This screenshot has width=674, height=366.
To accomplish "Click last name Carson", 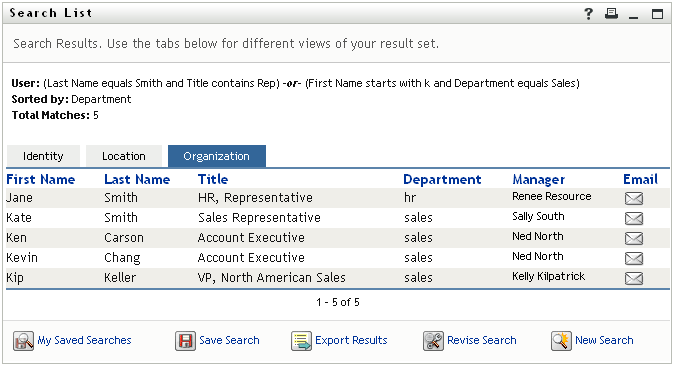I will 124,238.
